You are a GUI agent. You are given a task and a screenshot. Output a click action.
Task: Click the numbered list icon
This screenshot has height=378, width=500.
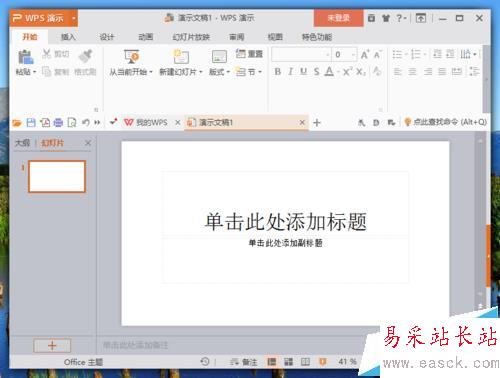coord(416,54)
